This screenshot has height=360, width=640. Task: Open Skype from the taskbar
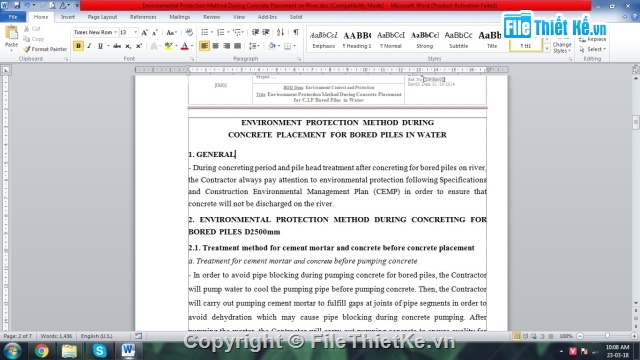click(x=99, y=351)
